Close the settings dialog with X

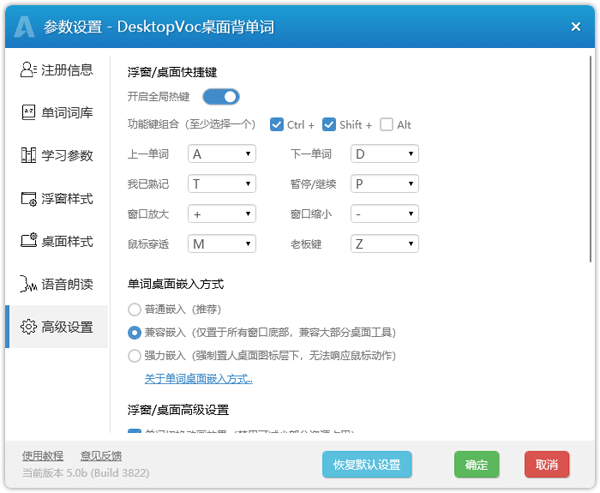[x=576, y=27]
